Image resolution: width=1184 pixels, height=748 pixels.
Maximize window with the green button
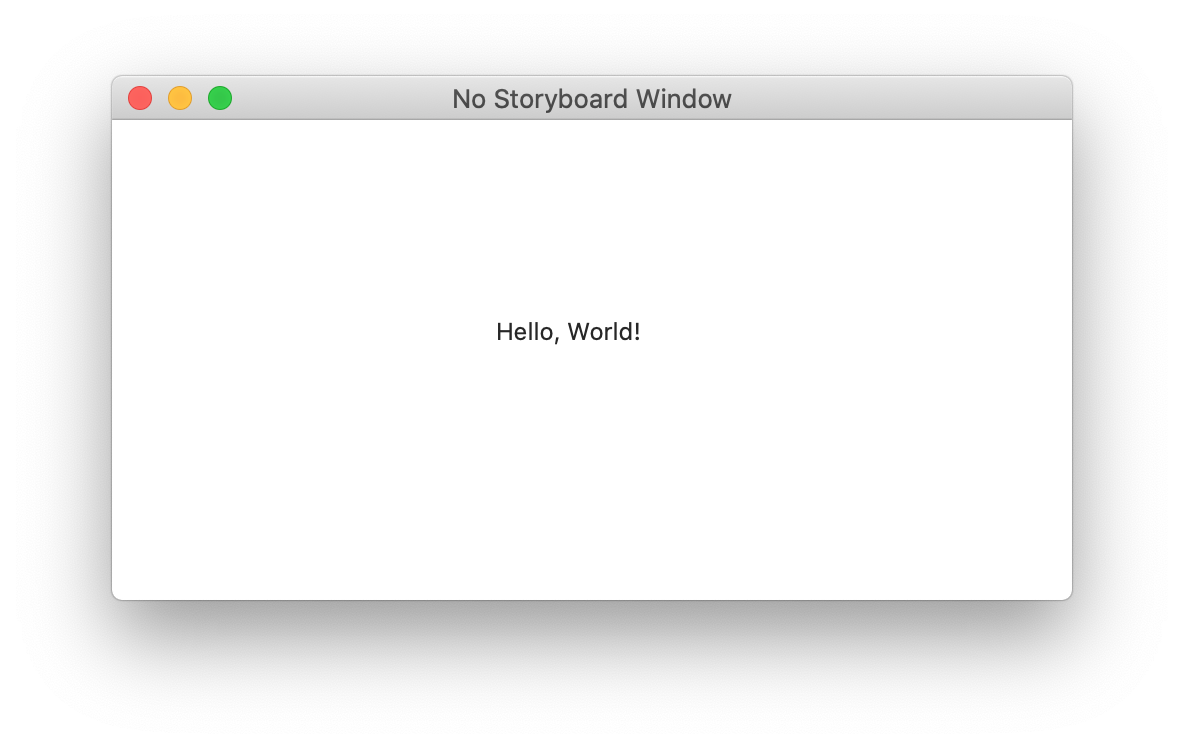click(x=220, y=98)
